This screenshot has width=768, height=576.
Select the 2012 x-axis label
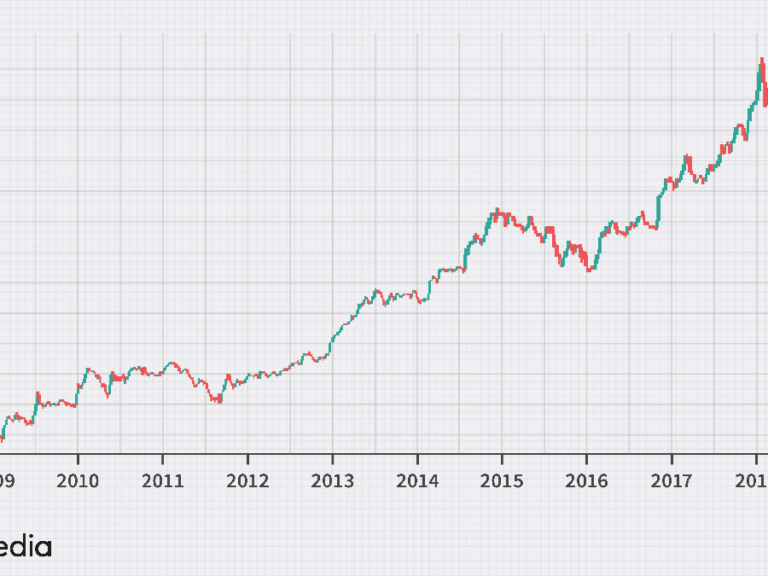click(x=248, y=481)
